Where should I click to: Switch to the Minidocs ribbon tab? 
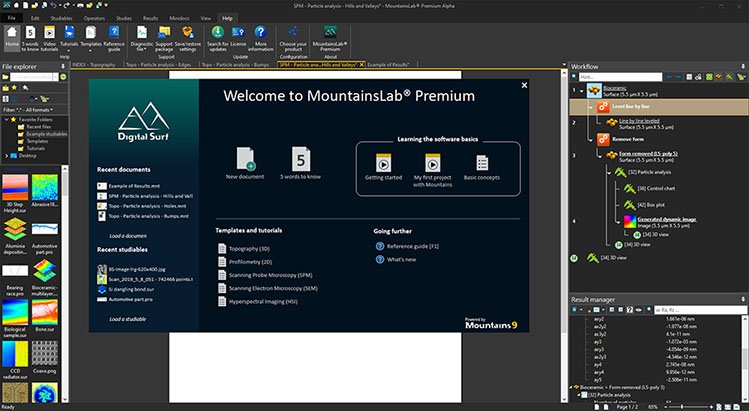pyautogui.click(x=180, y=18)
